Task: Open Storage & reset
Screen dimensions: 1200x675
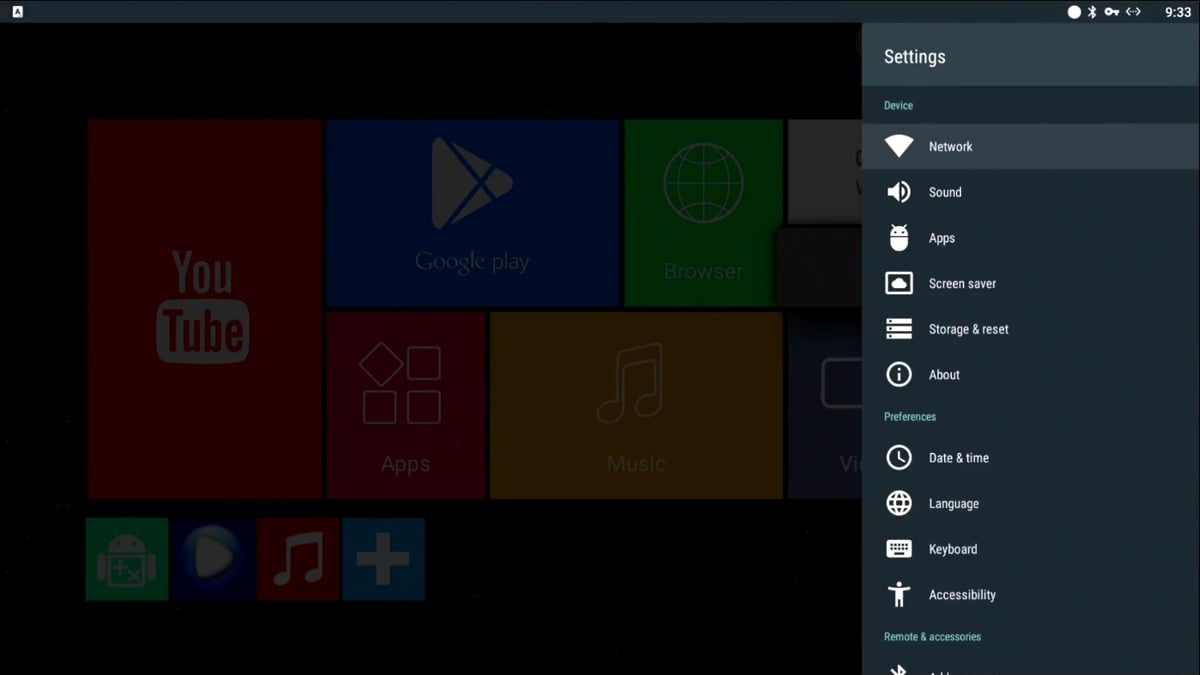Action: (x=1031, y=329)
